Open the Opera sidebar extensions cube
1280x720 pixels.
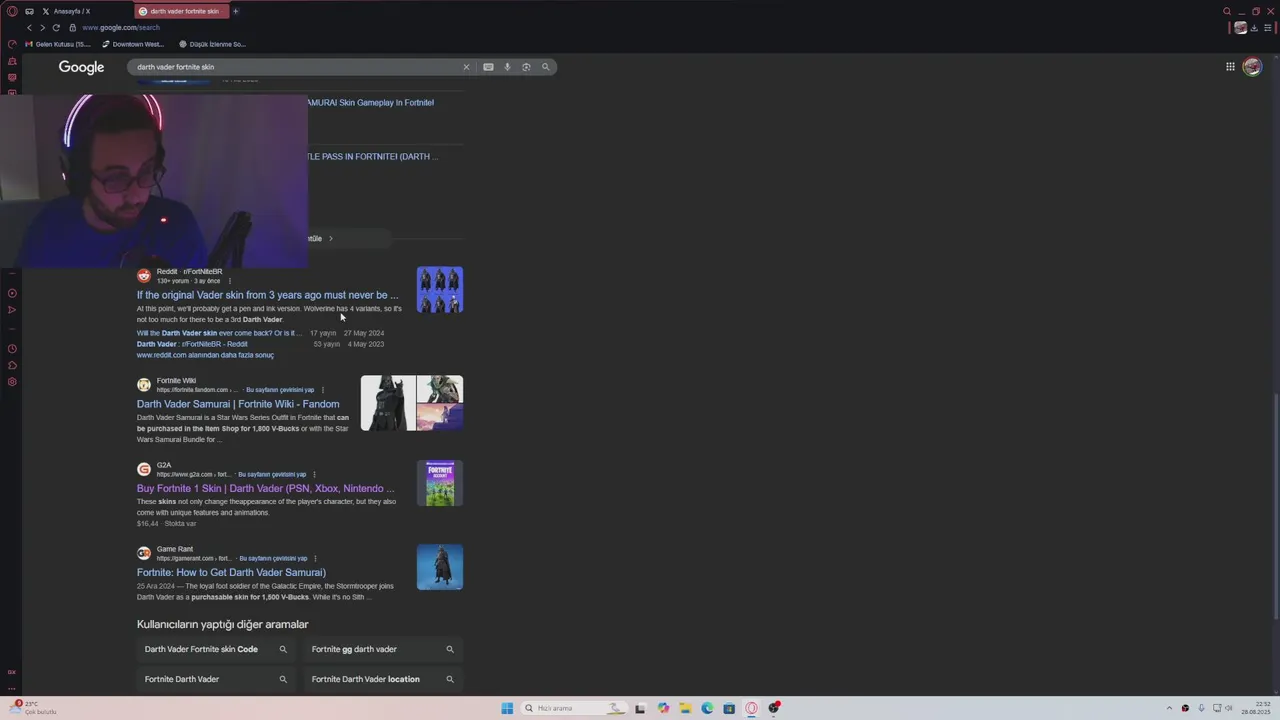pos(12,365)
